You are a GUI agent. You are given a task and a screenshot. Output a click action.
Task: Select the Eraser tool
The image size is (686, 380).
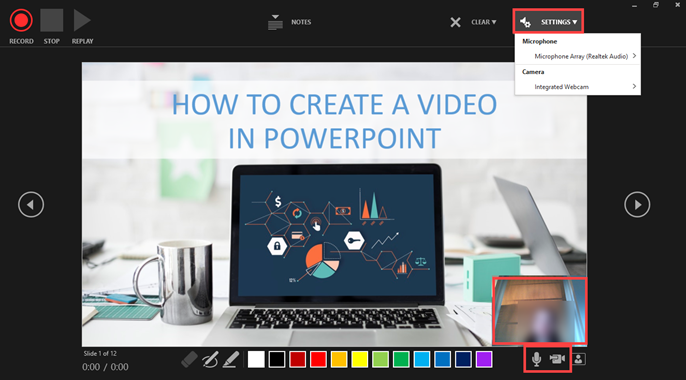(x=189, y=359)
